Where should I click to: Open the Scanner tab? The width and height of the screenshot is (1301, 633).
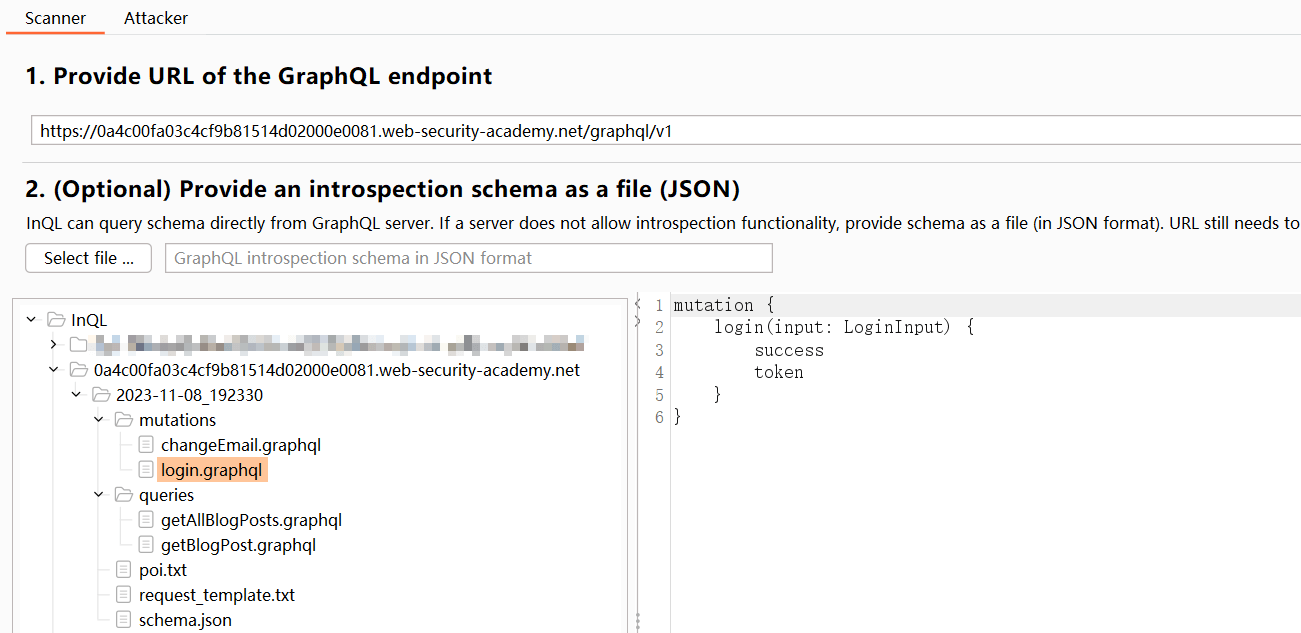click(x=55, y=18)
